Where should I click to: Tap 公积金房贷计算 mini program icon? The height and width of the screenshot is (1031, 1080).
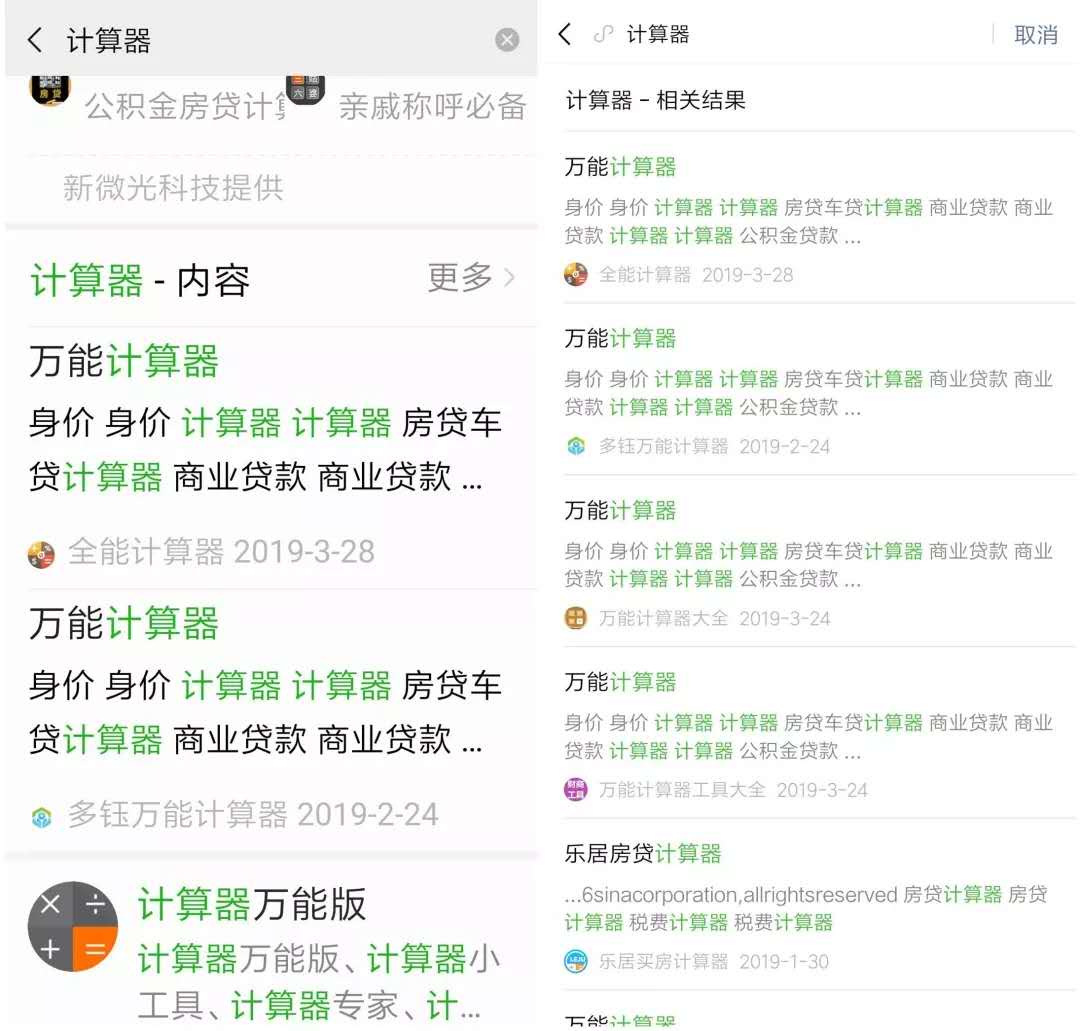(50, 90)
